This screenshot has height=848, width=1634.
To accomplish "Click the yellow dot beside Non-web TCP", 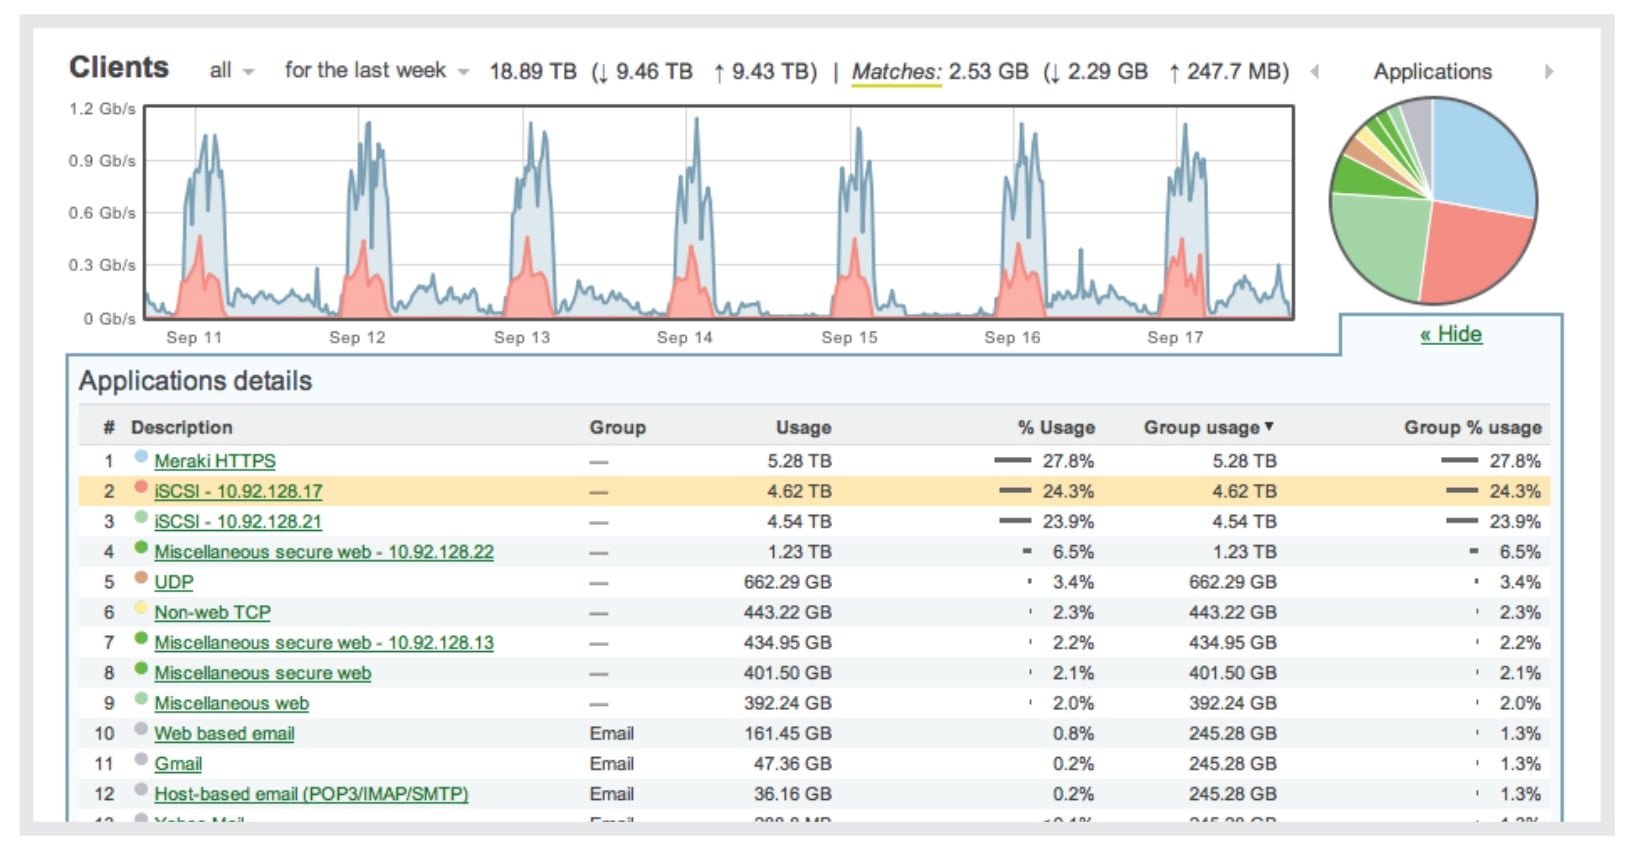I will tap(141, 608).
